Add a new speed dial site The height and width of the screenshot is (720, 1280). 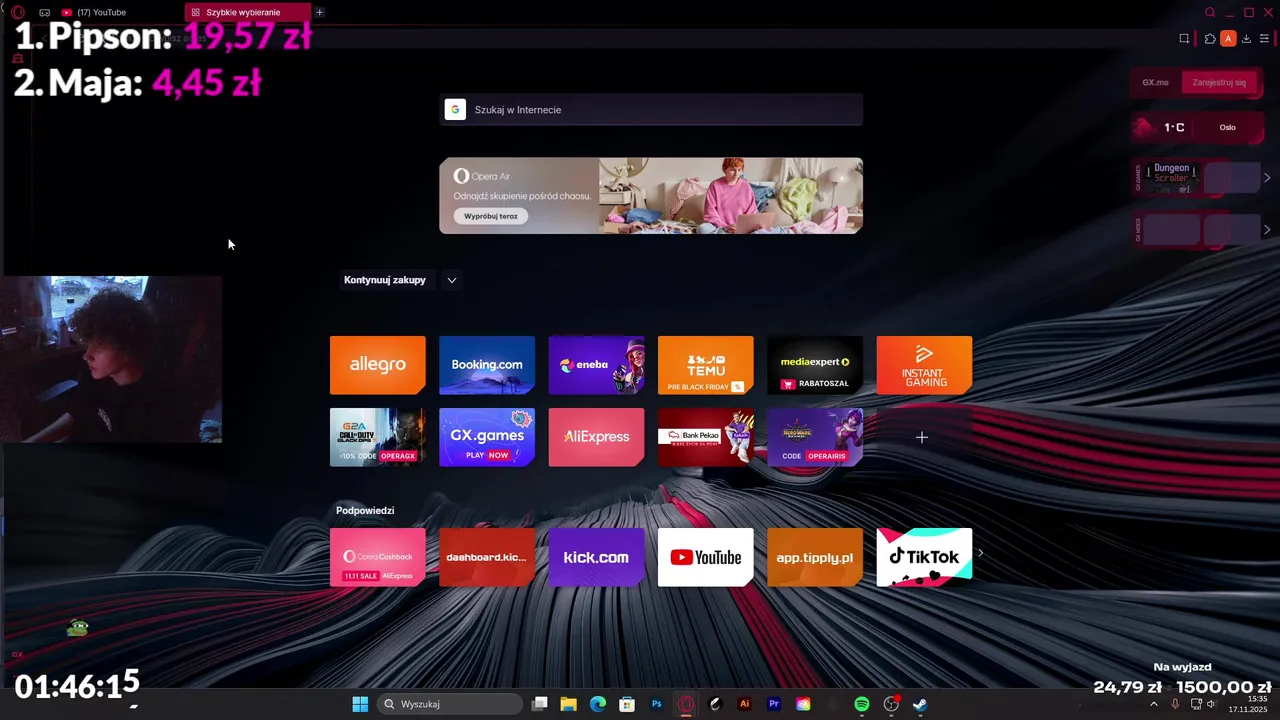(922, 437)
